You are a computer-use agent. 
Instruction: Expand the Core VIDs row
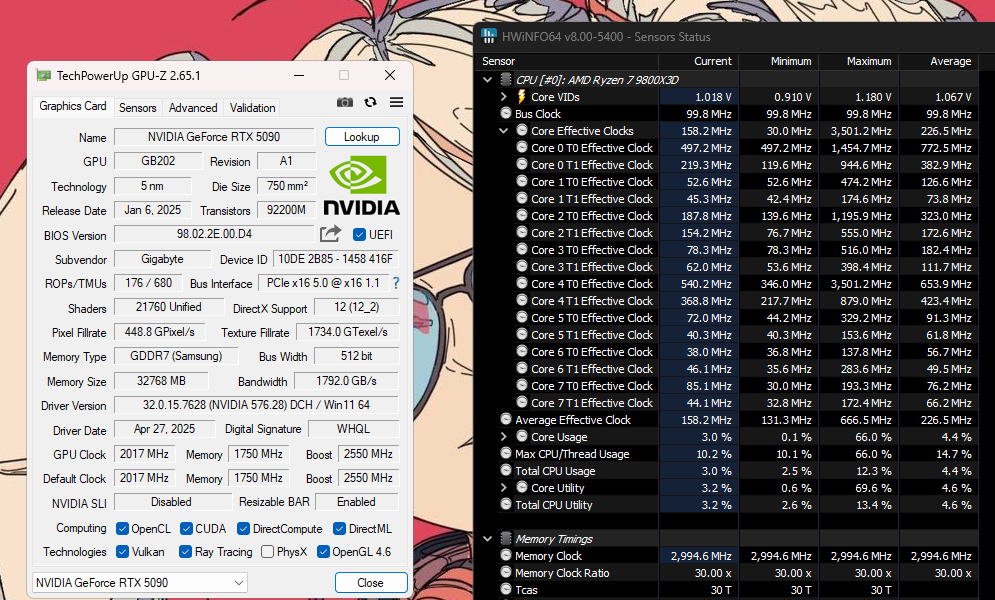coord(503,96)
